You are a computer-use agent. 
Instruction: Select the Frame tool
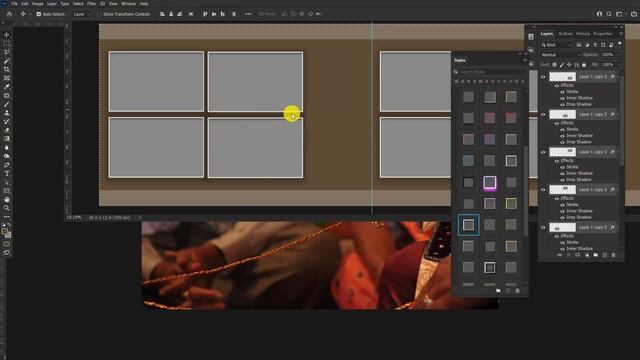(7, 78)
